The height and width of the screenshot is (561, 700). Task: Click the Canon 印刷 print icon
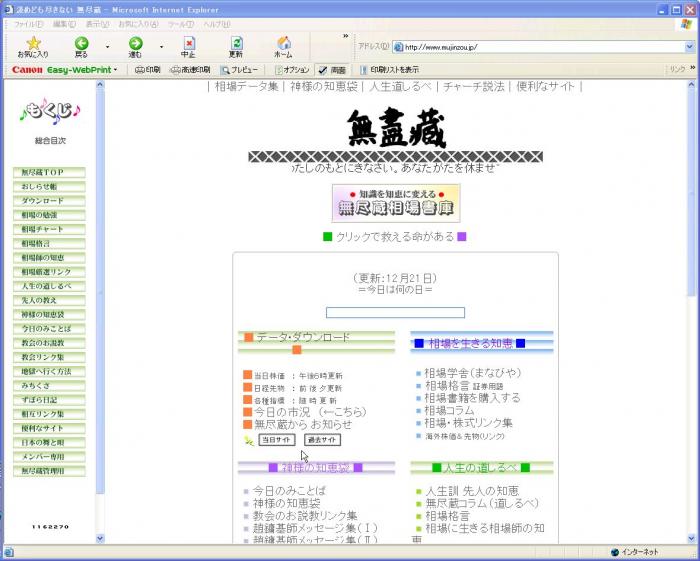tap(146, 70)
